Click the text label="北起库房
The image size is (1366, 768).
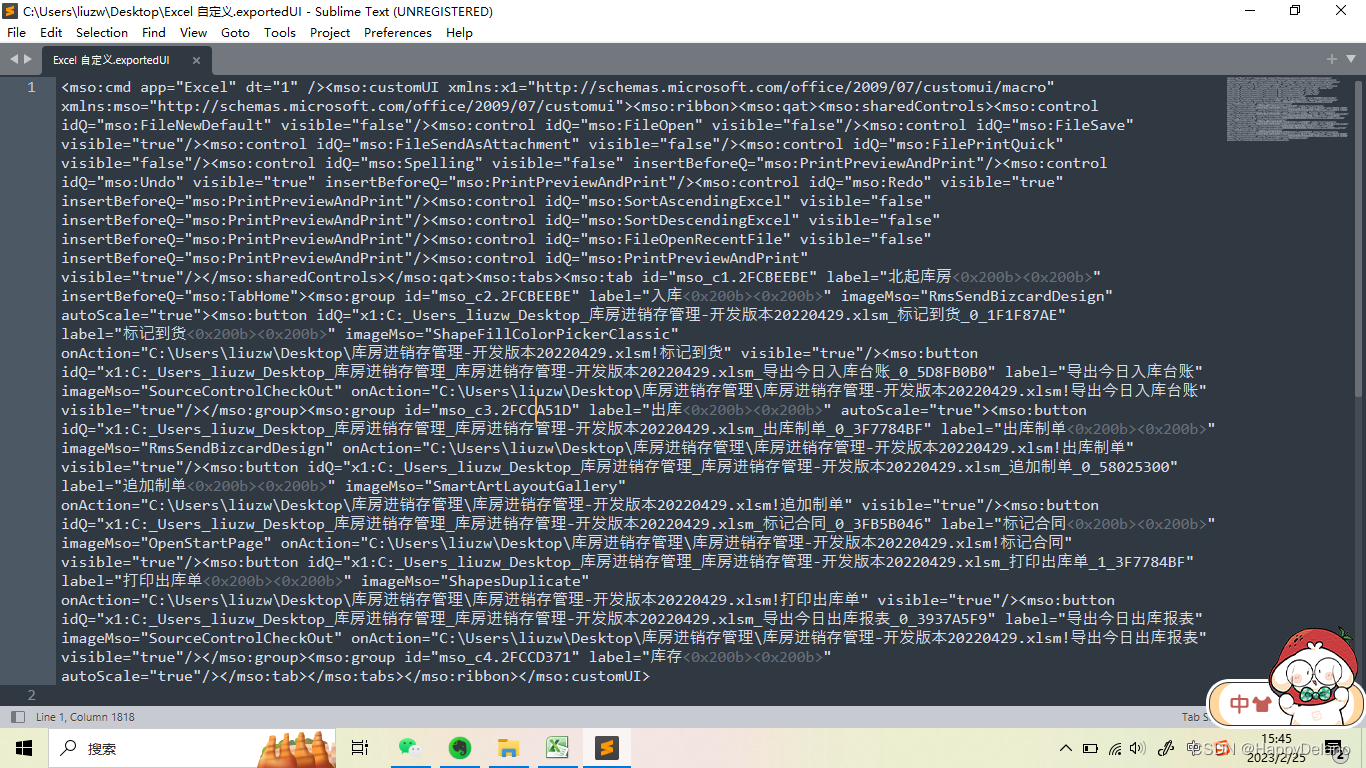(x=888, y=277)
